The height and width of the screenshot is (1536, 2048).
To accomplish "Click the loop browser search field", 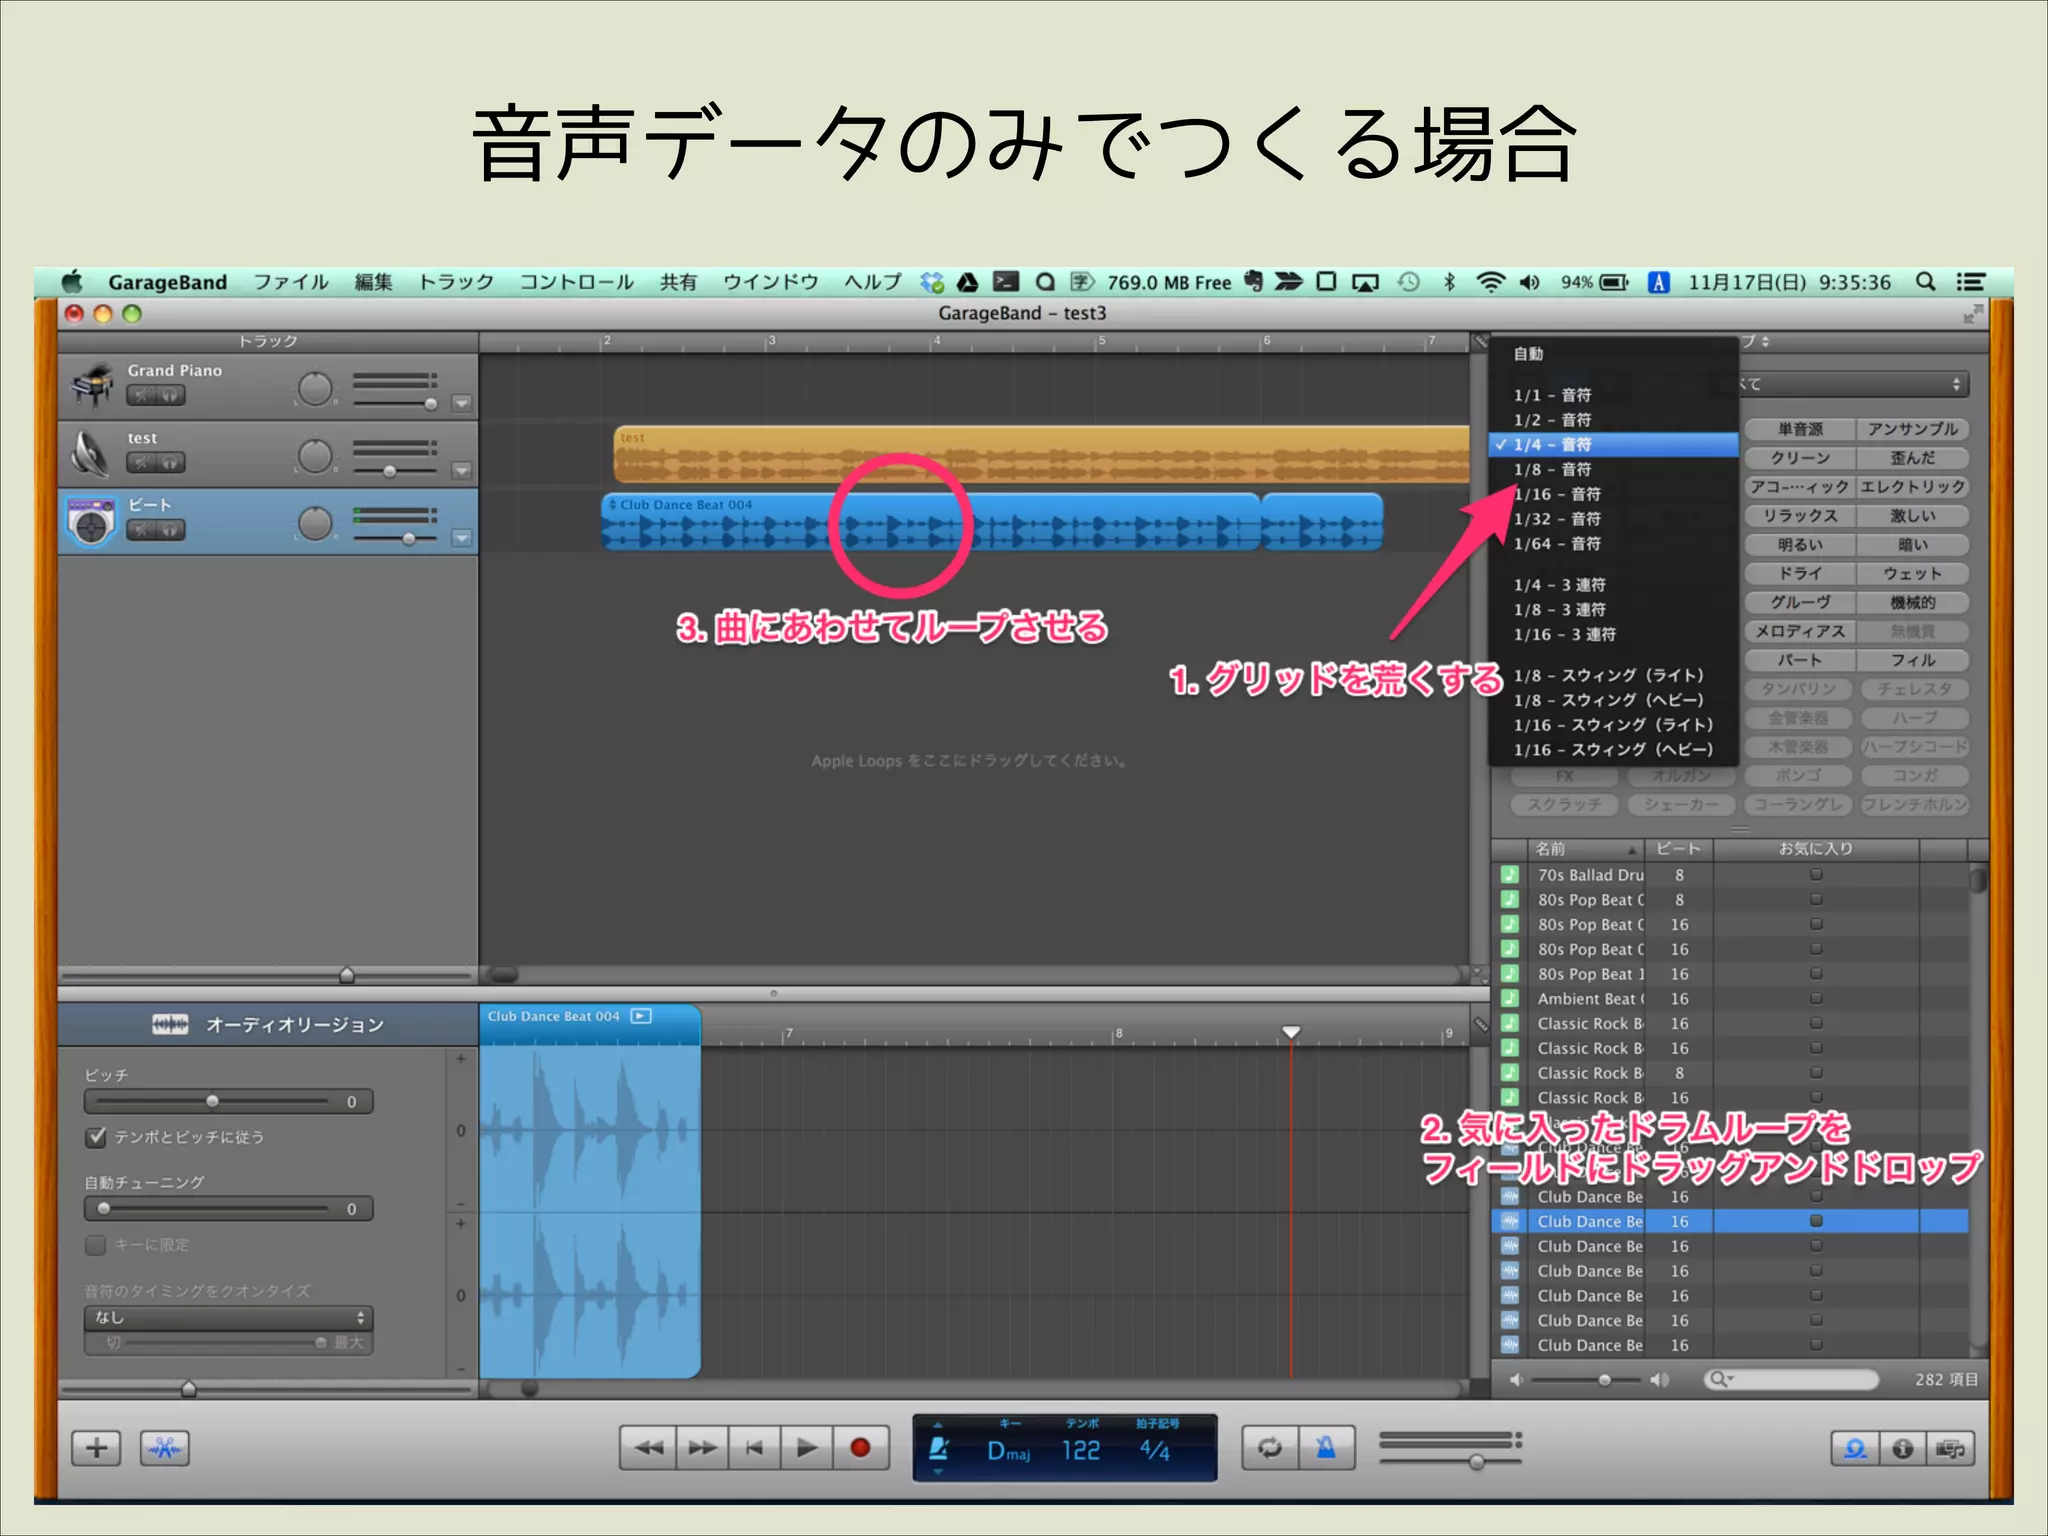I will tap(1791, 1380).
